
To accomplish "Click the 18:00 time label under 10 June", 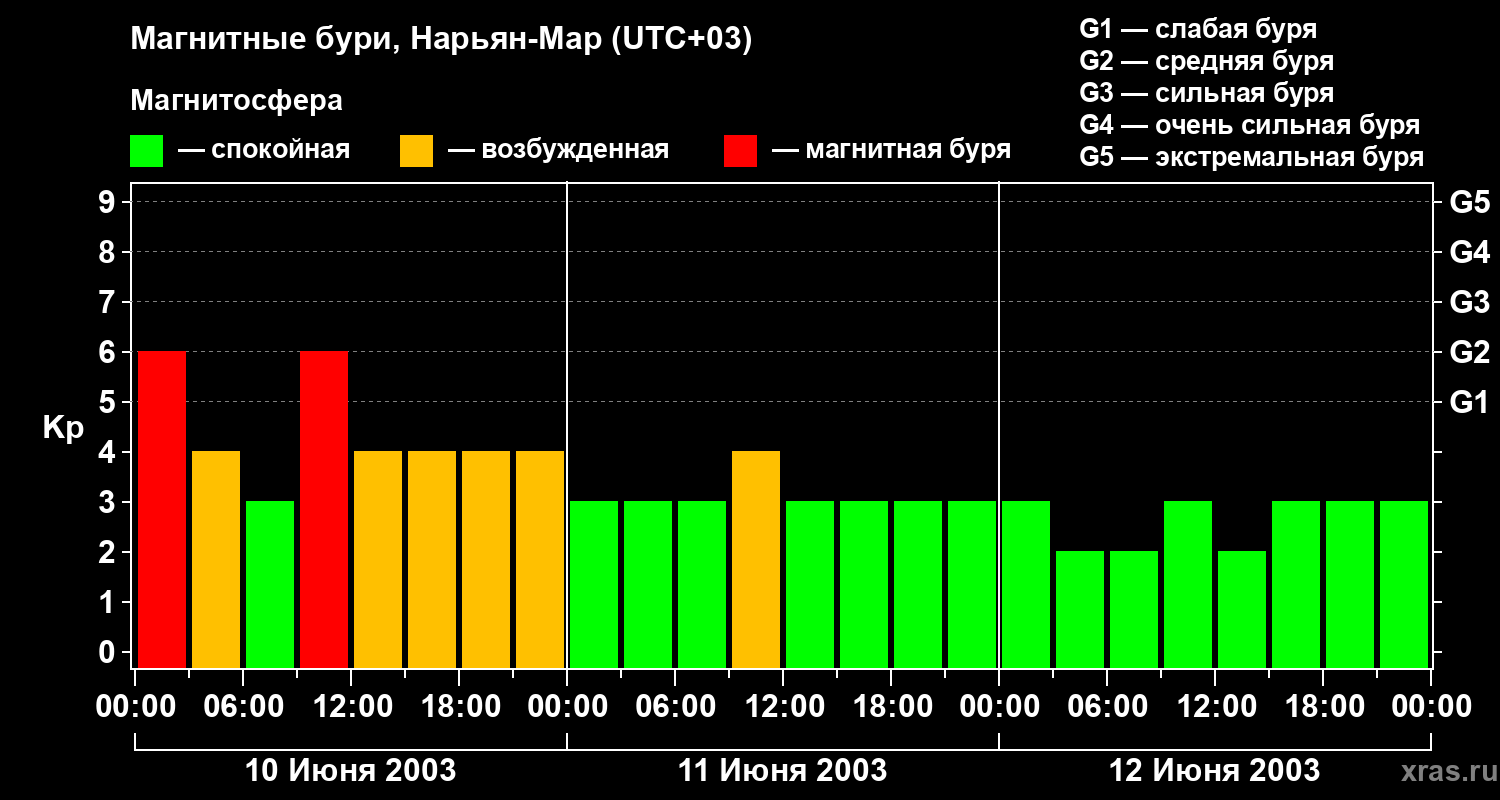I will [459, 707].
